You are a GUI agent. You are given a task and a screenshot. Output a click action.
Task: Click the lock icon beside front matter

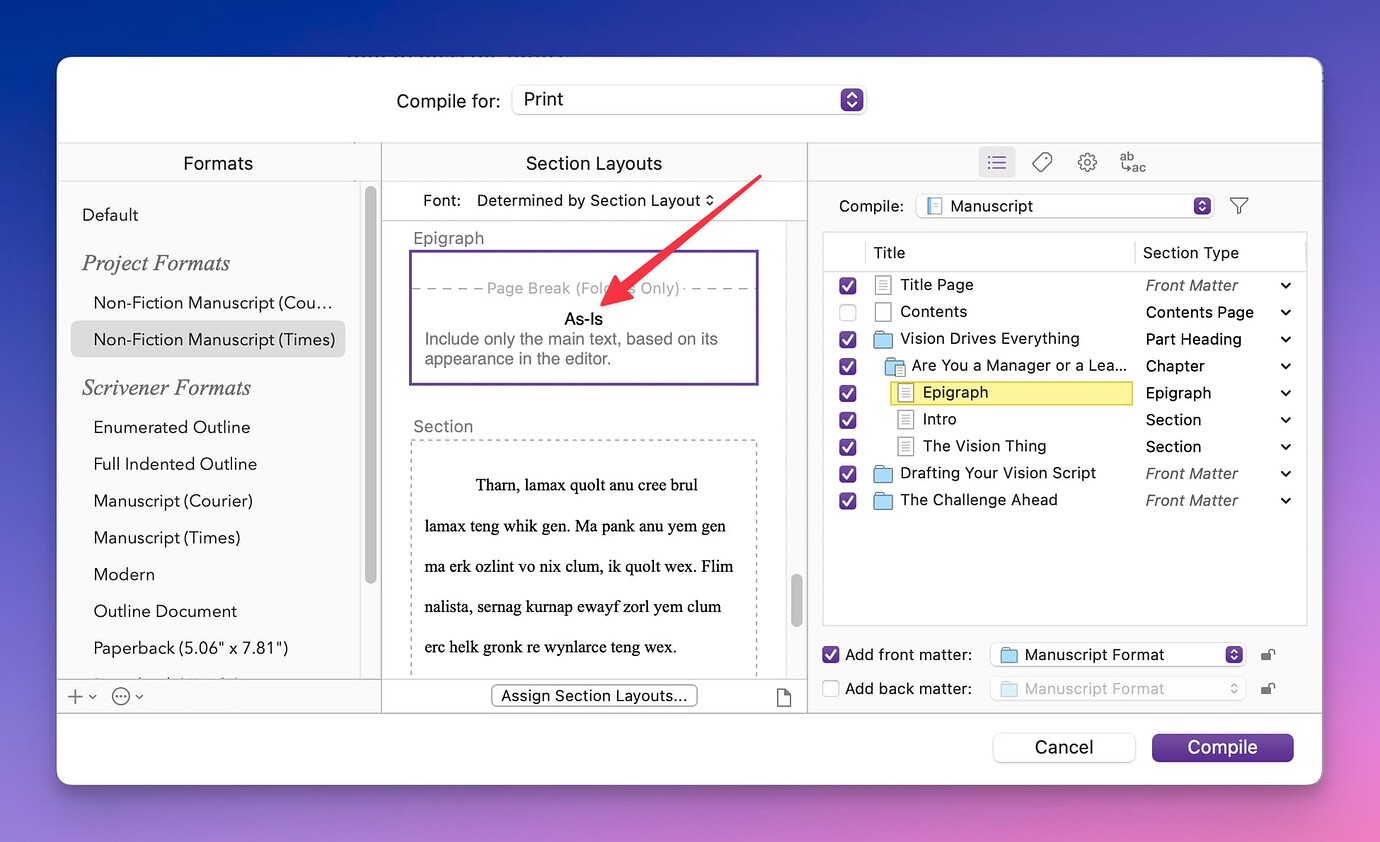[x=1266, y=654]
